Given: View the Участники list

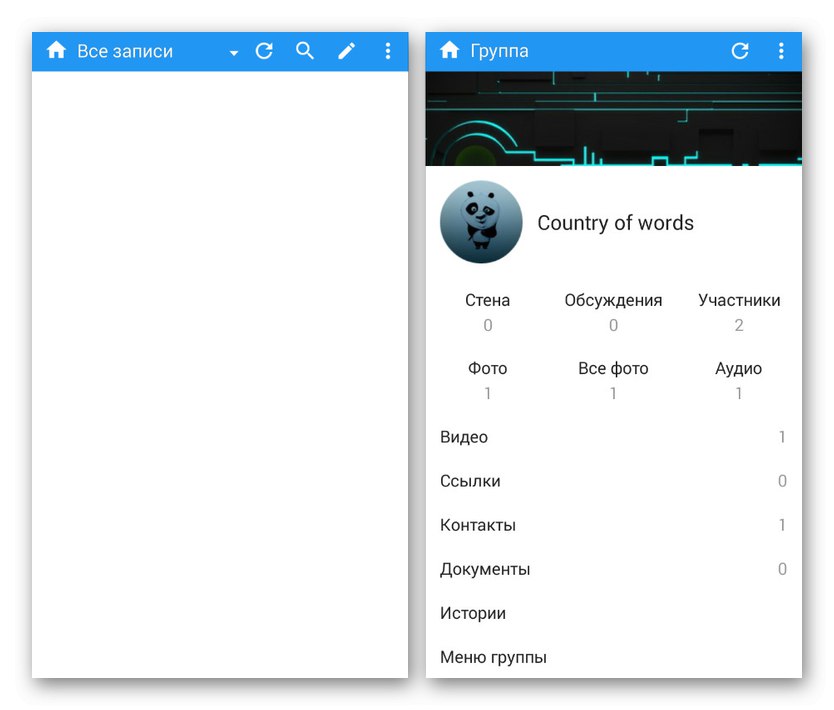Looking at the screenshot, I should click(739, 312).
